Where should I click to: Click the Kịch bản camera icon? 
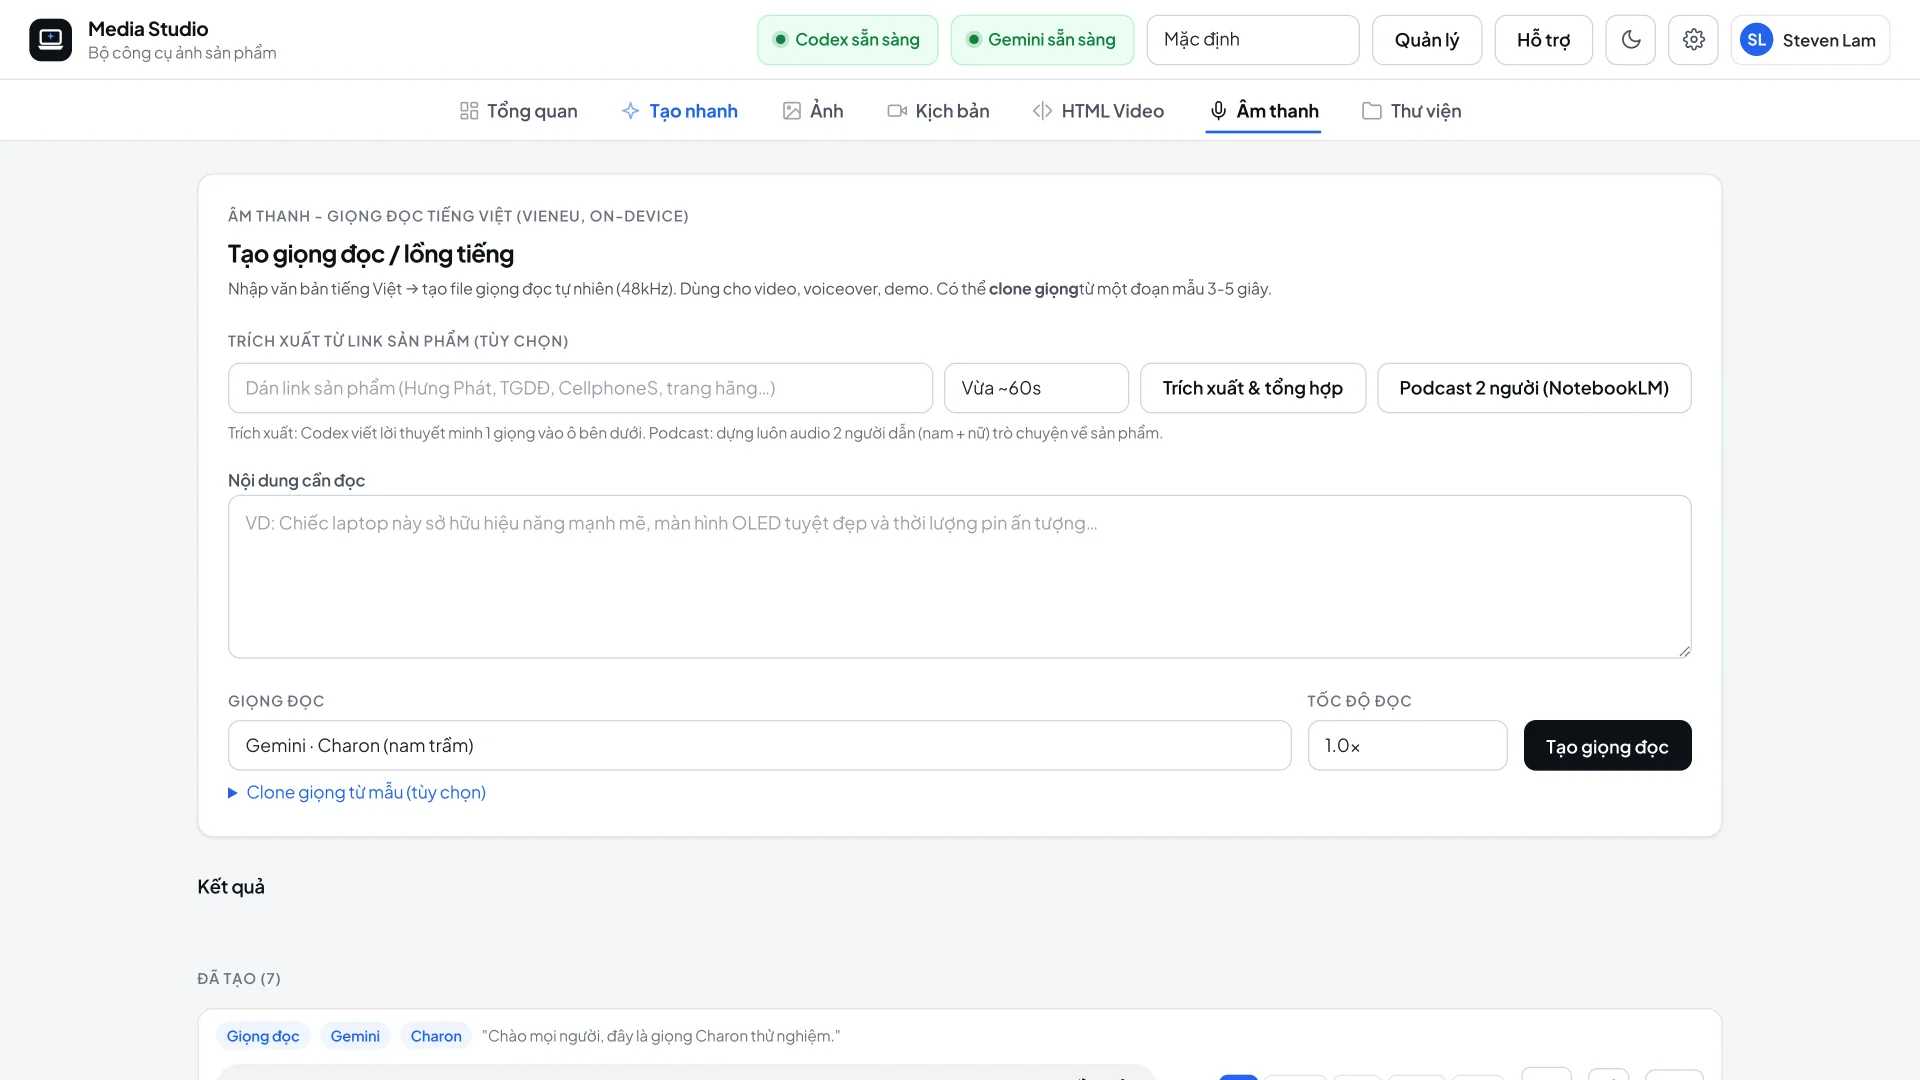click(x=897, y=111)
